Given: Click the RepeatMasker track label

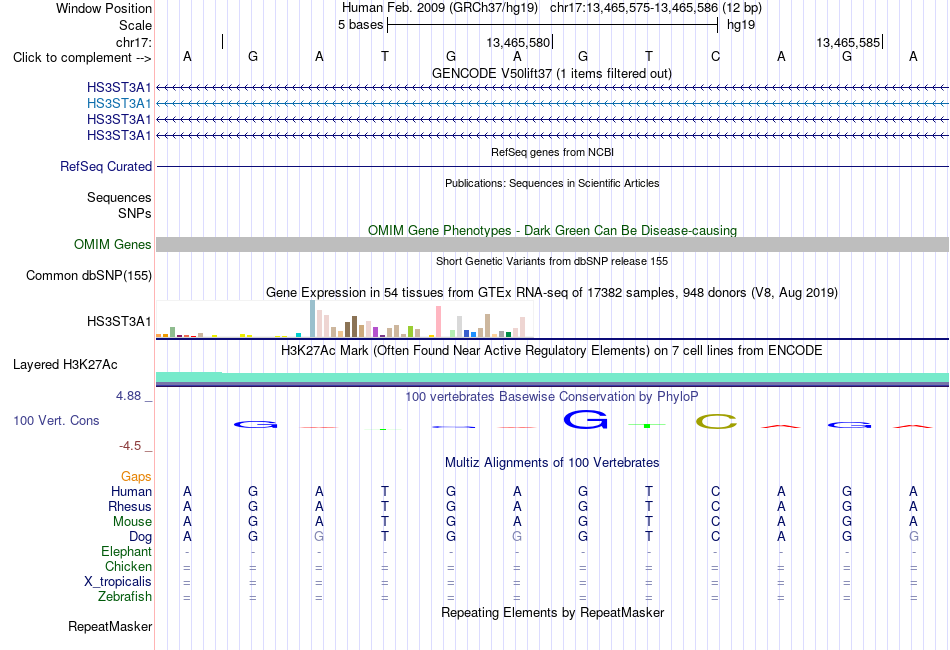Looking at the screenshot, I should click(110, 626).
